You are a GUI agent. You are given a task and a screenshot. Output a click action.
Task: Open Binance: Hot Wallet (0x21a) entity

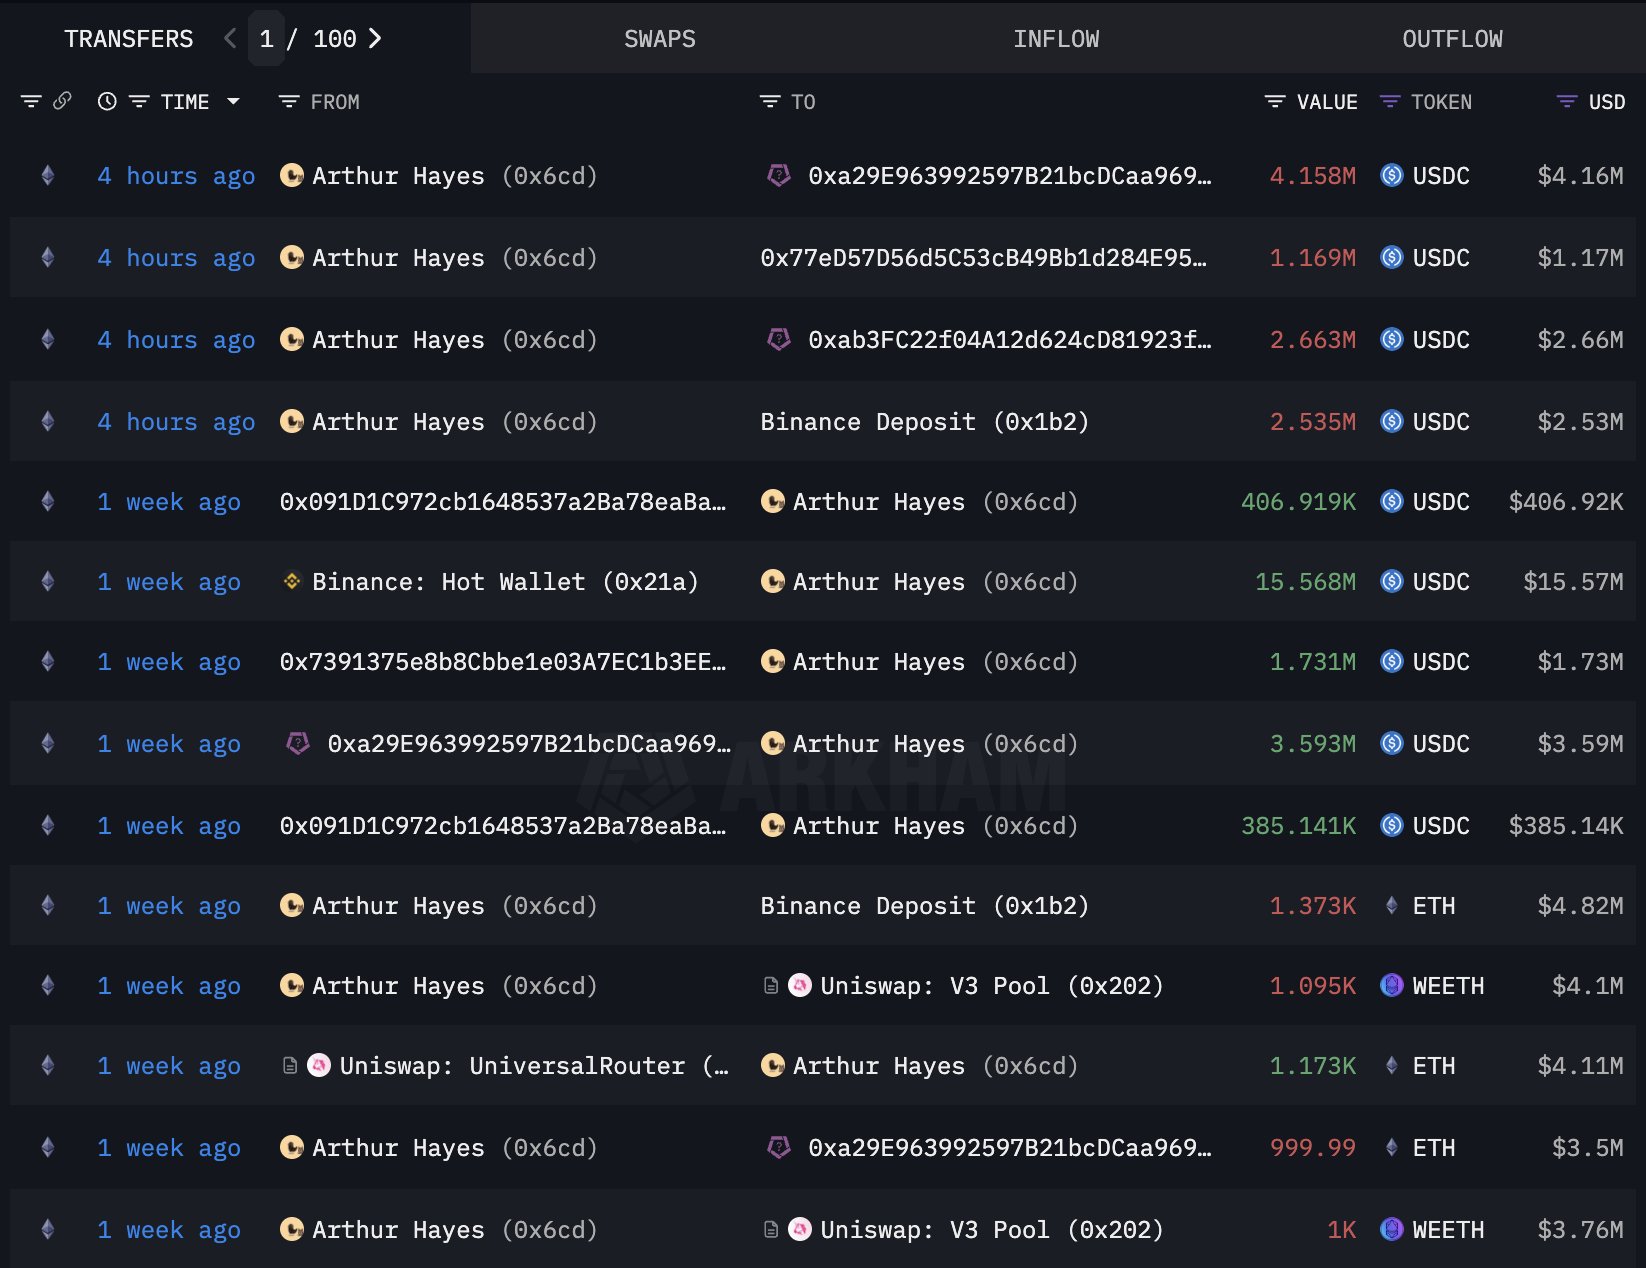pyautogui.click(x=505, y=581)
